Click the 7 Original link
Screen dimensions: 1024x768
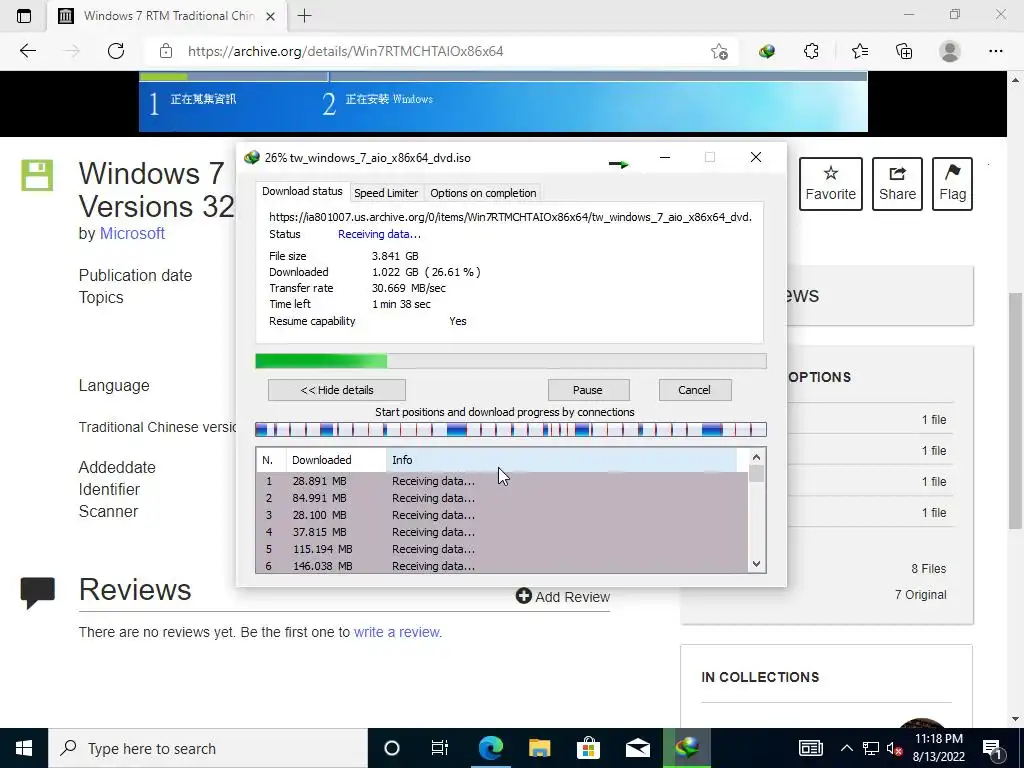coord(920,595)
